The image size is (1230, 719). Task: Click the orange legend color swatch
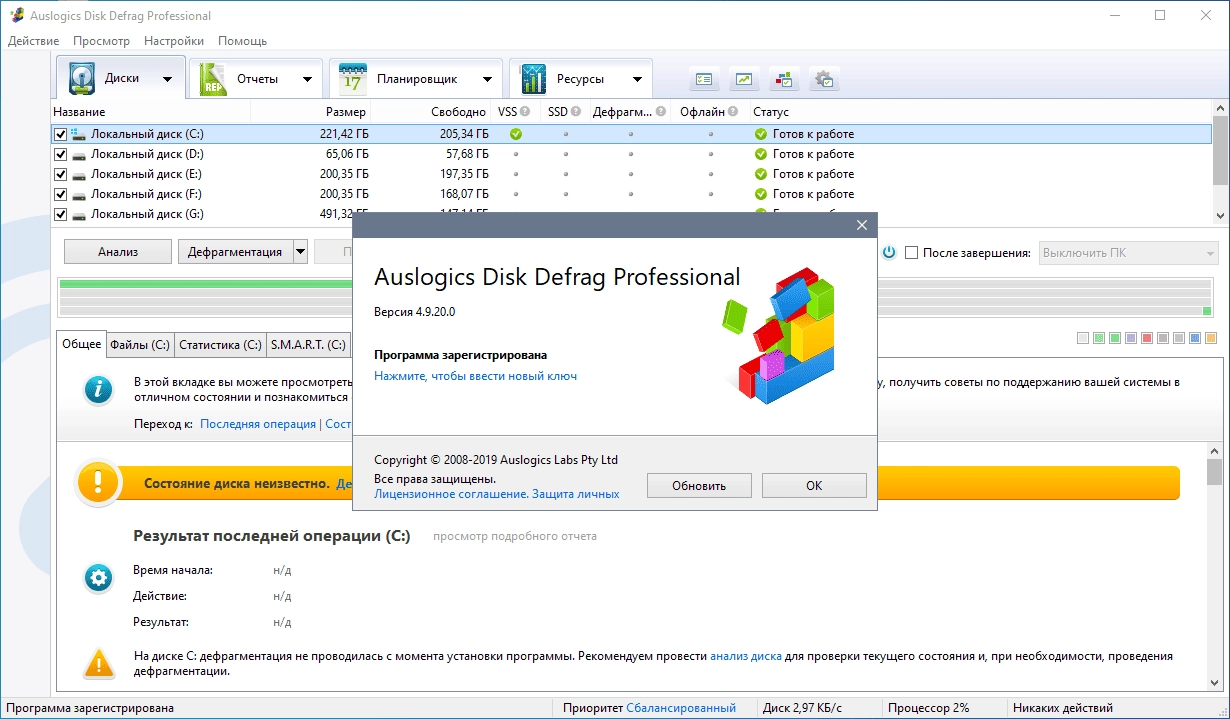click(x=1211, y=339)
